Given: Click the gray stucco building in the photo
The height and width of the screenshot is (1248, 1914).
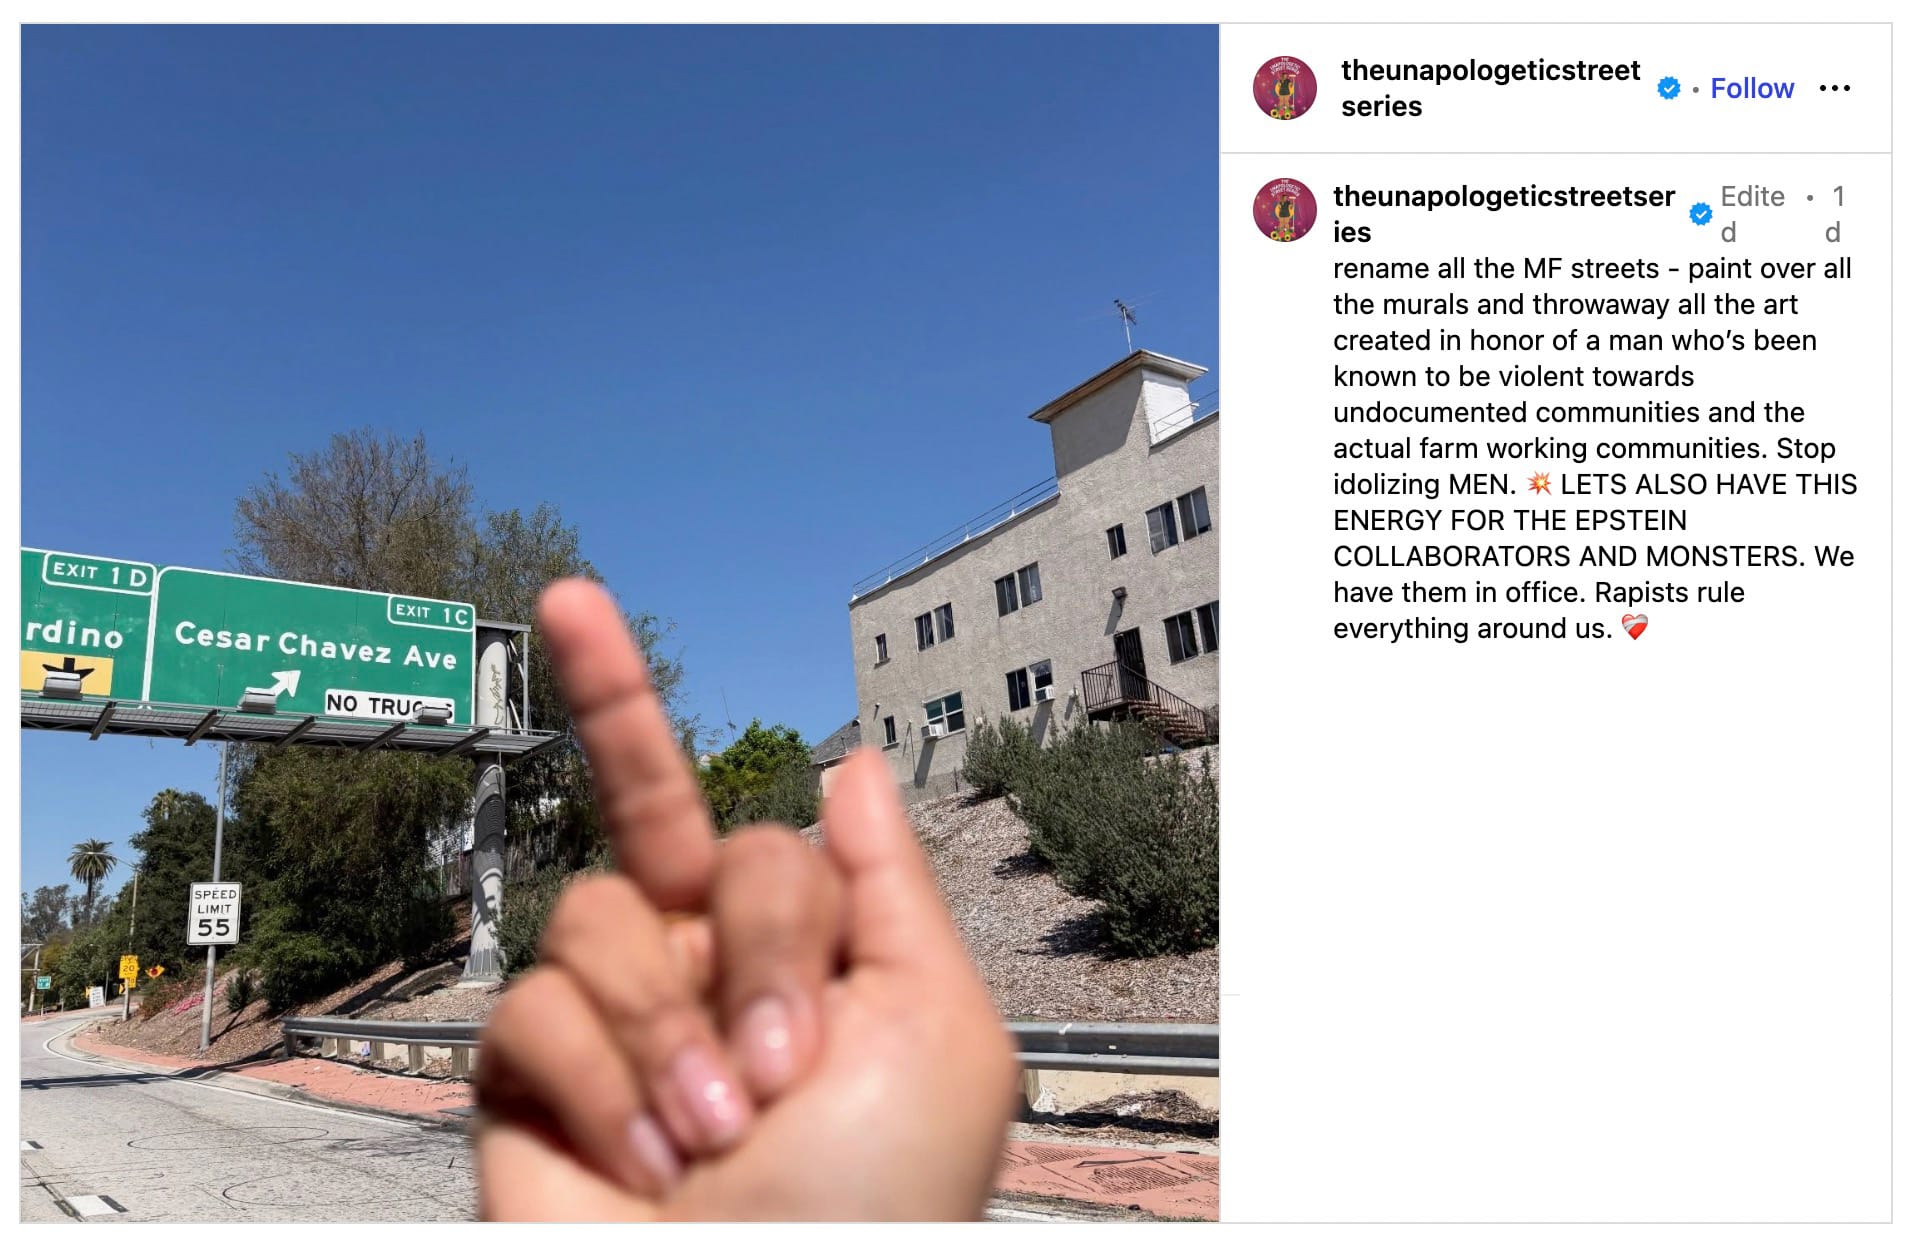Looking at the screenshot, I should click(1035, 570).
